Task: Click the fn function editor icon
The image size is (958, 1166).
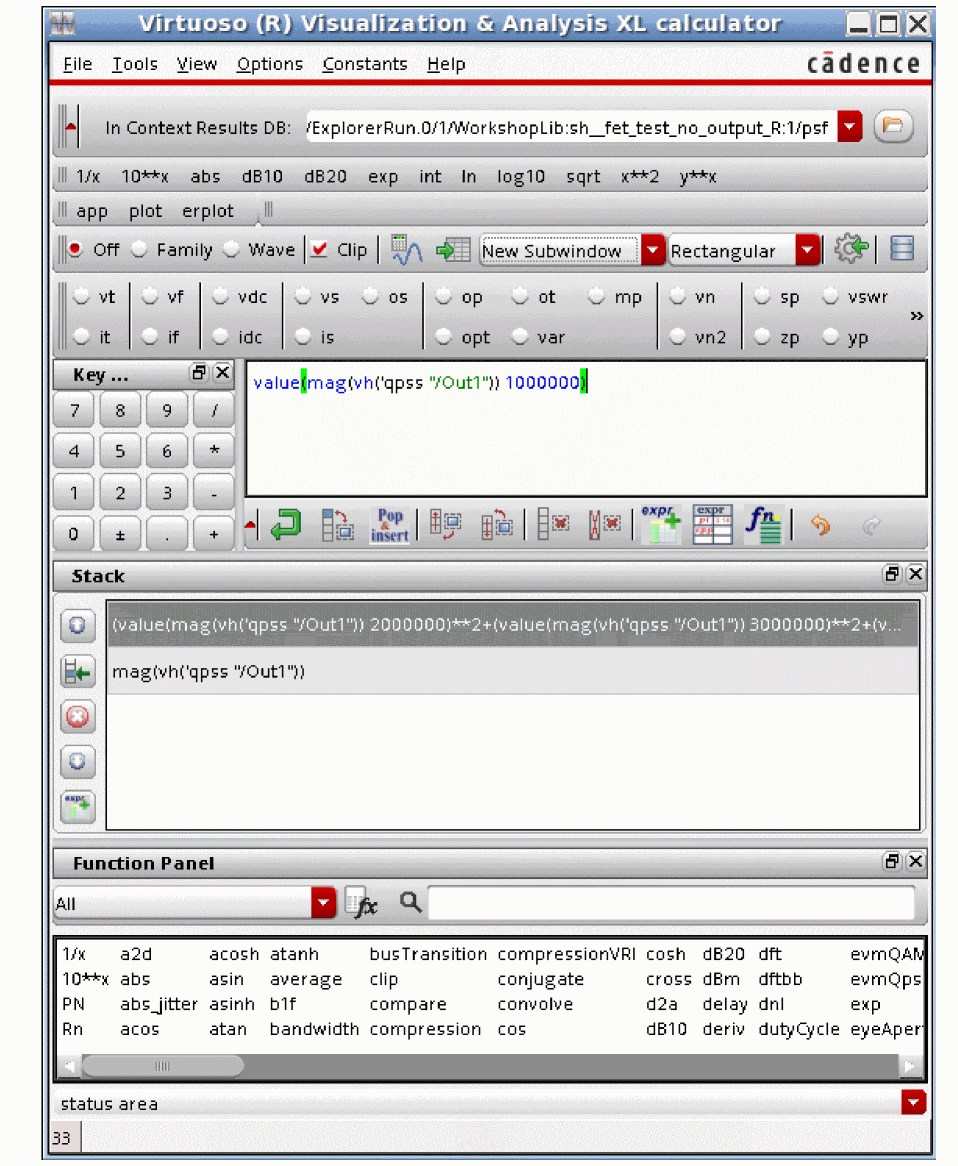Action: click(x=763, y=525)
